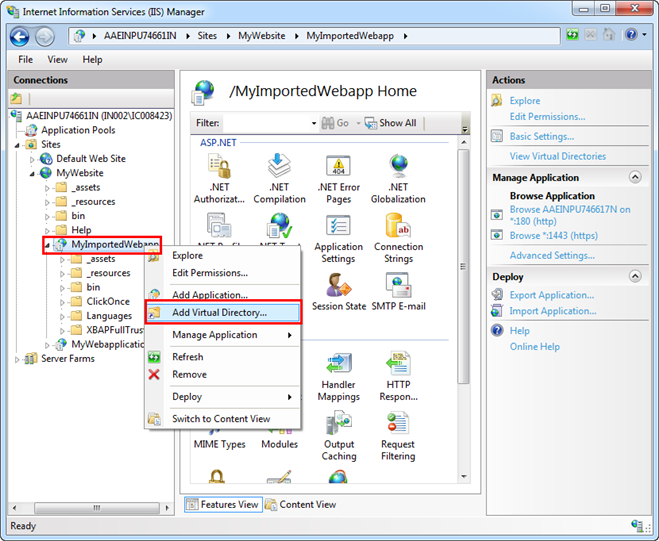Image resolution: width=659 pixels, height=541 pixels.
Task: Collapse the MyImportedWebapp tree node
Action: (x=47, y=245)
